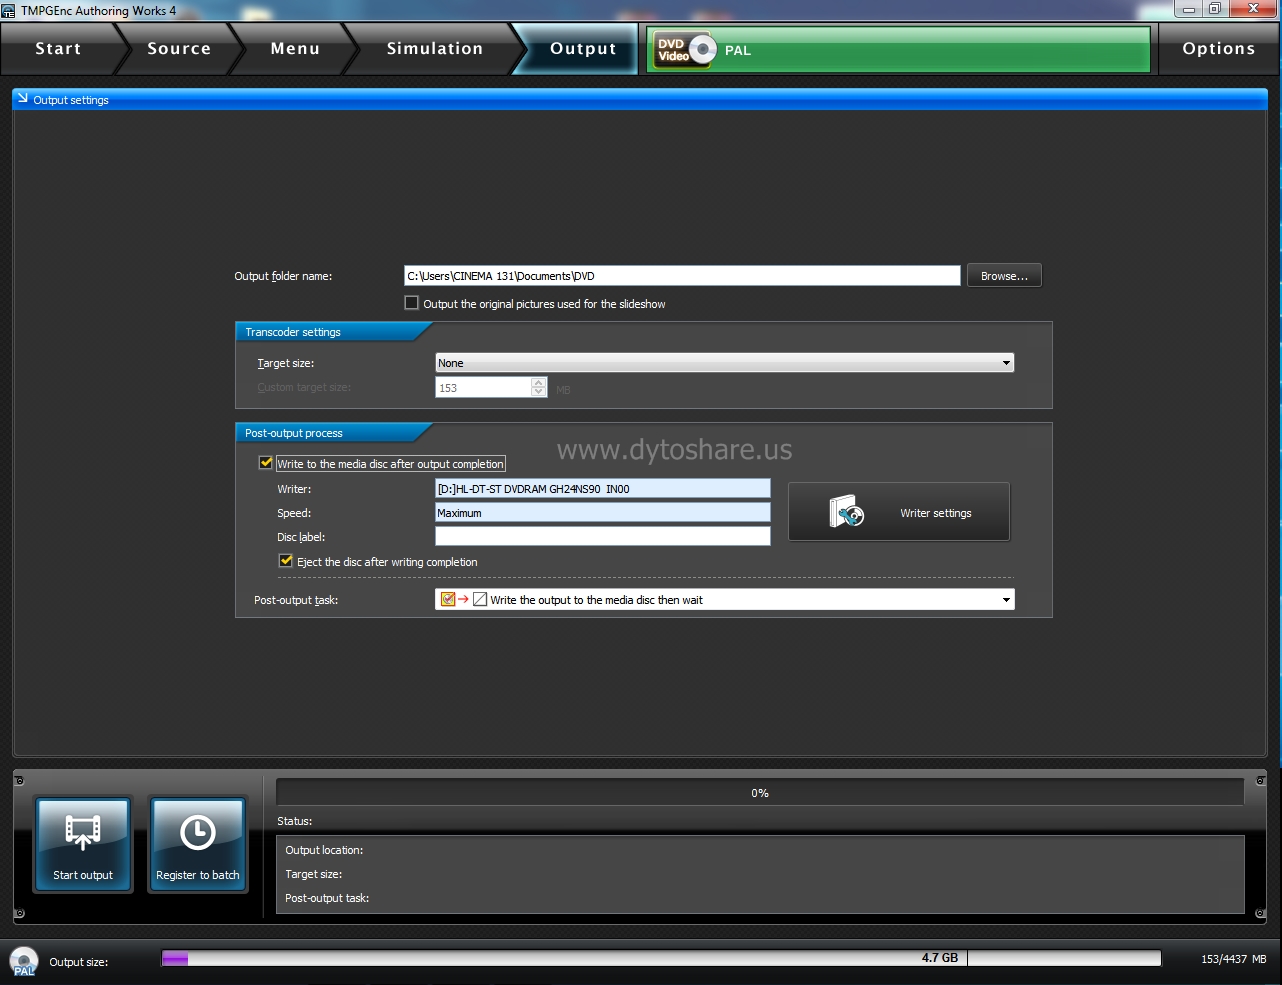The height and width of the screenshot is (985, 1282).
Task: Click the PAL format label
Action: click(x=738, y=50)
